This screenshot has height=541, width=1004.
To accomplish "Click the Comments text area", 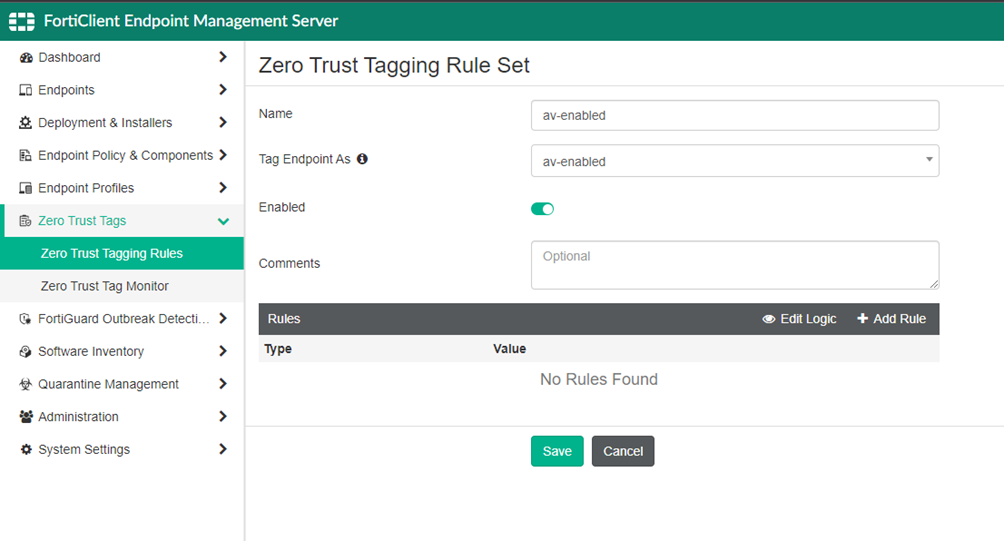I will click(735, 265).
